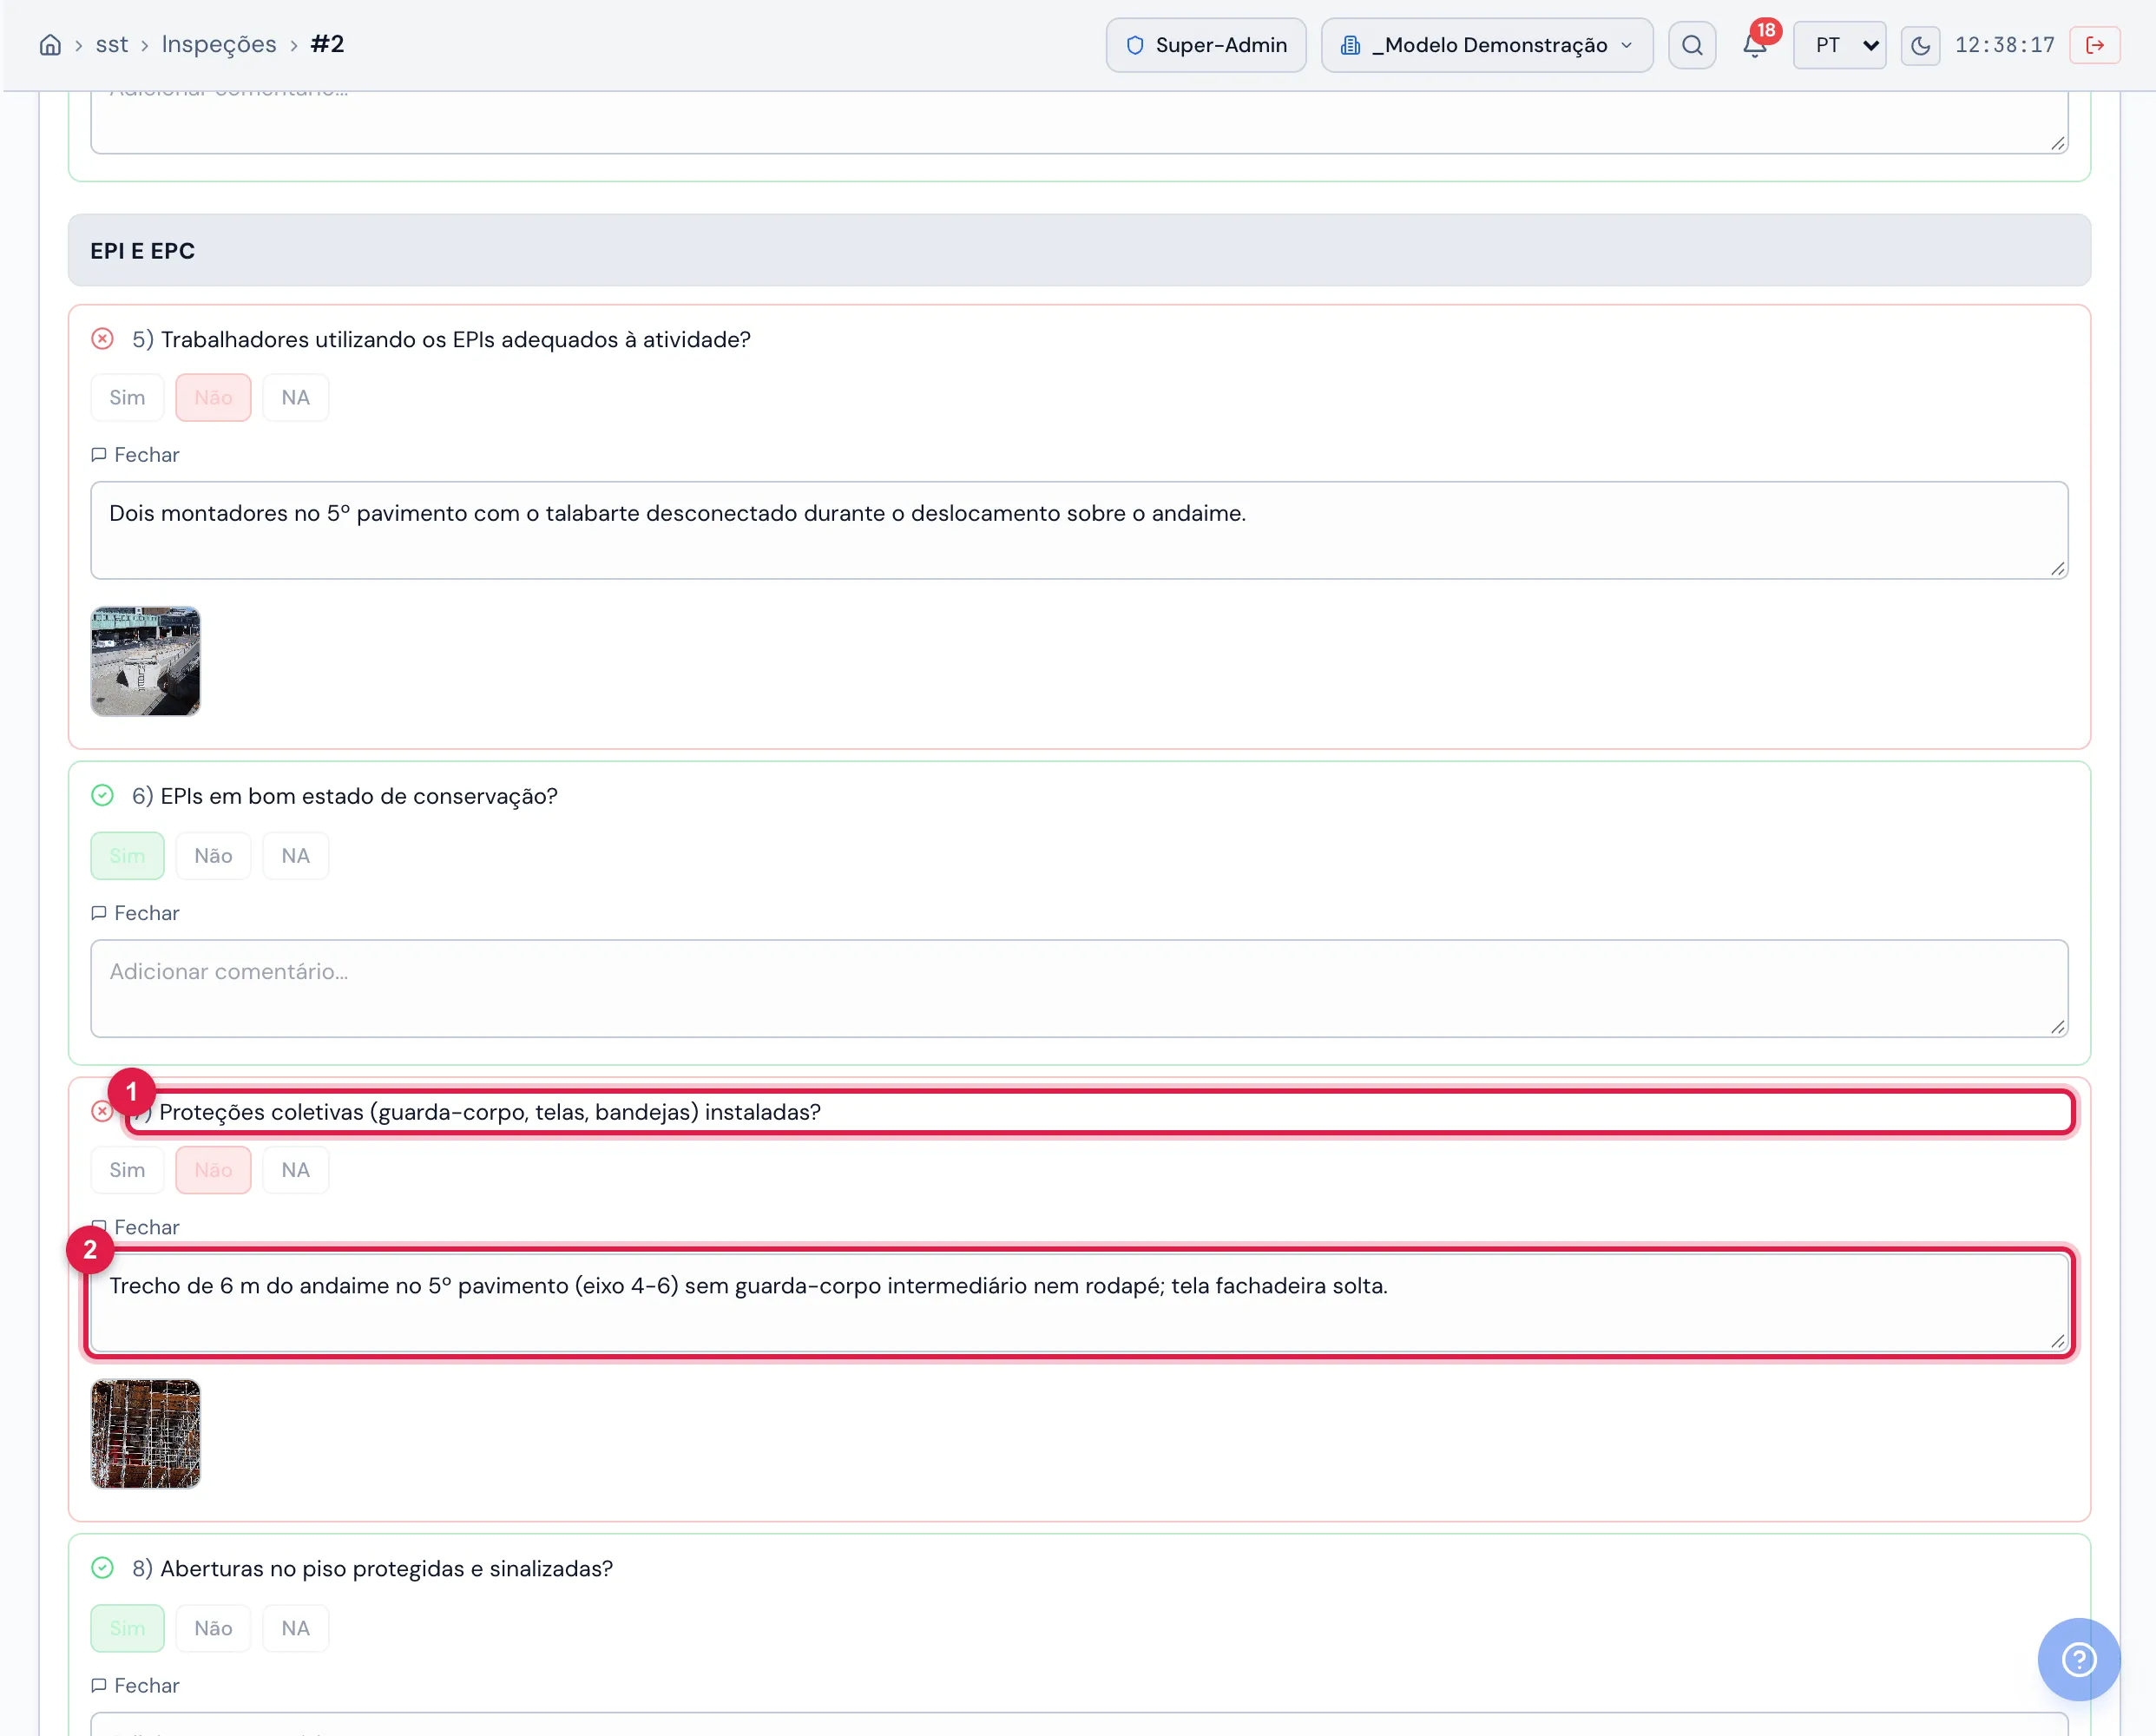Viewport: 2156px width, 1736px height.
Task: Go to home via house icon
Action: [x=50, y=45]
